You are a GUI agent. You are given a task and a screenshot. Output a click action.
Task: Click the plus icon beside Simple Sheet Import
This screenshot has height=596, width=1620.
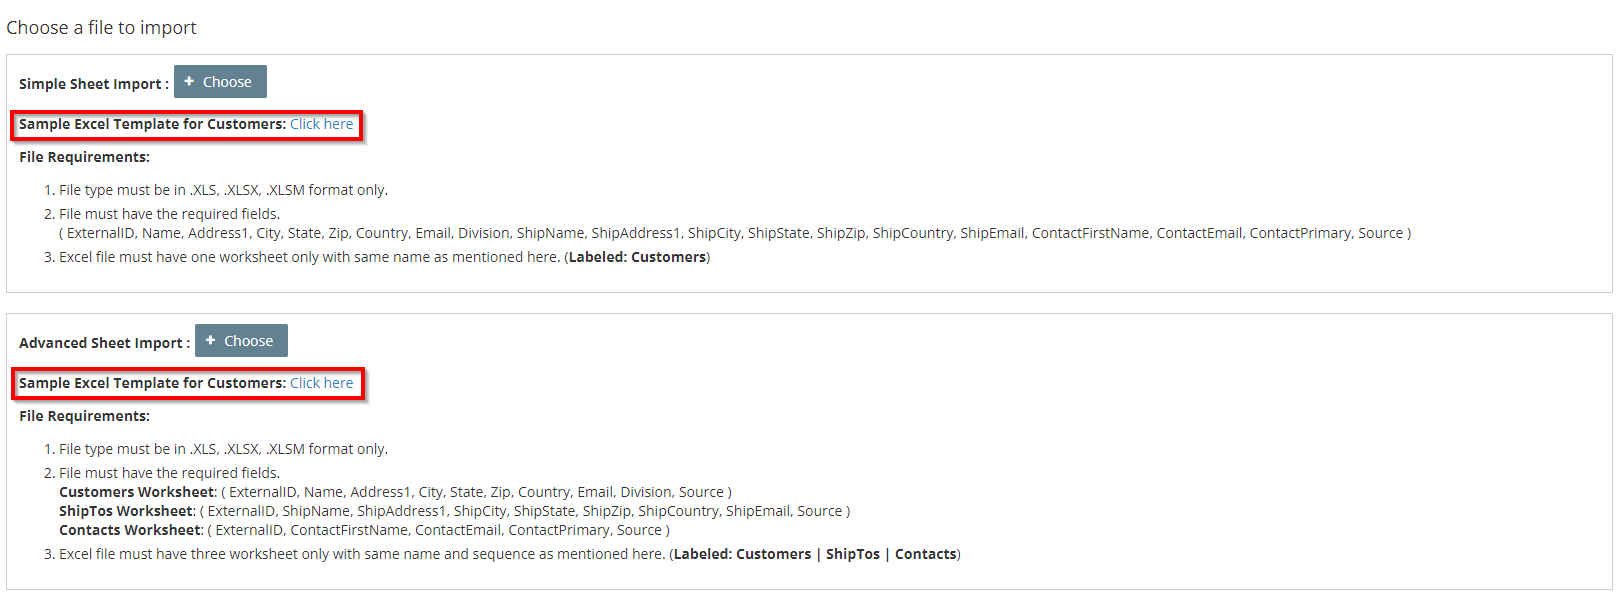coord(189,82)
